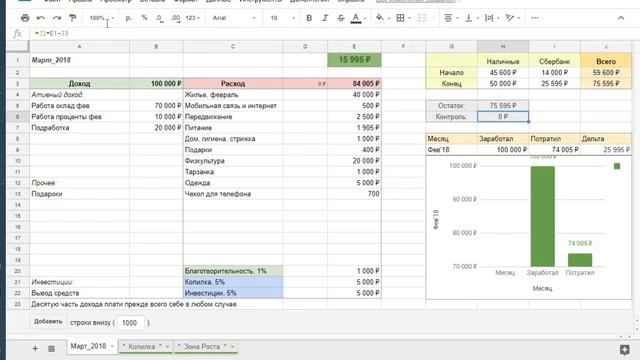The height and width of the screenshot is (360, 640).
Task: Select the Всего header cell
Action: [606, 61]
